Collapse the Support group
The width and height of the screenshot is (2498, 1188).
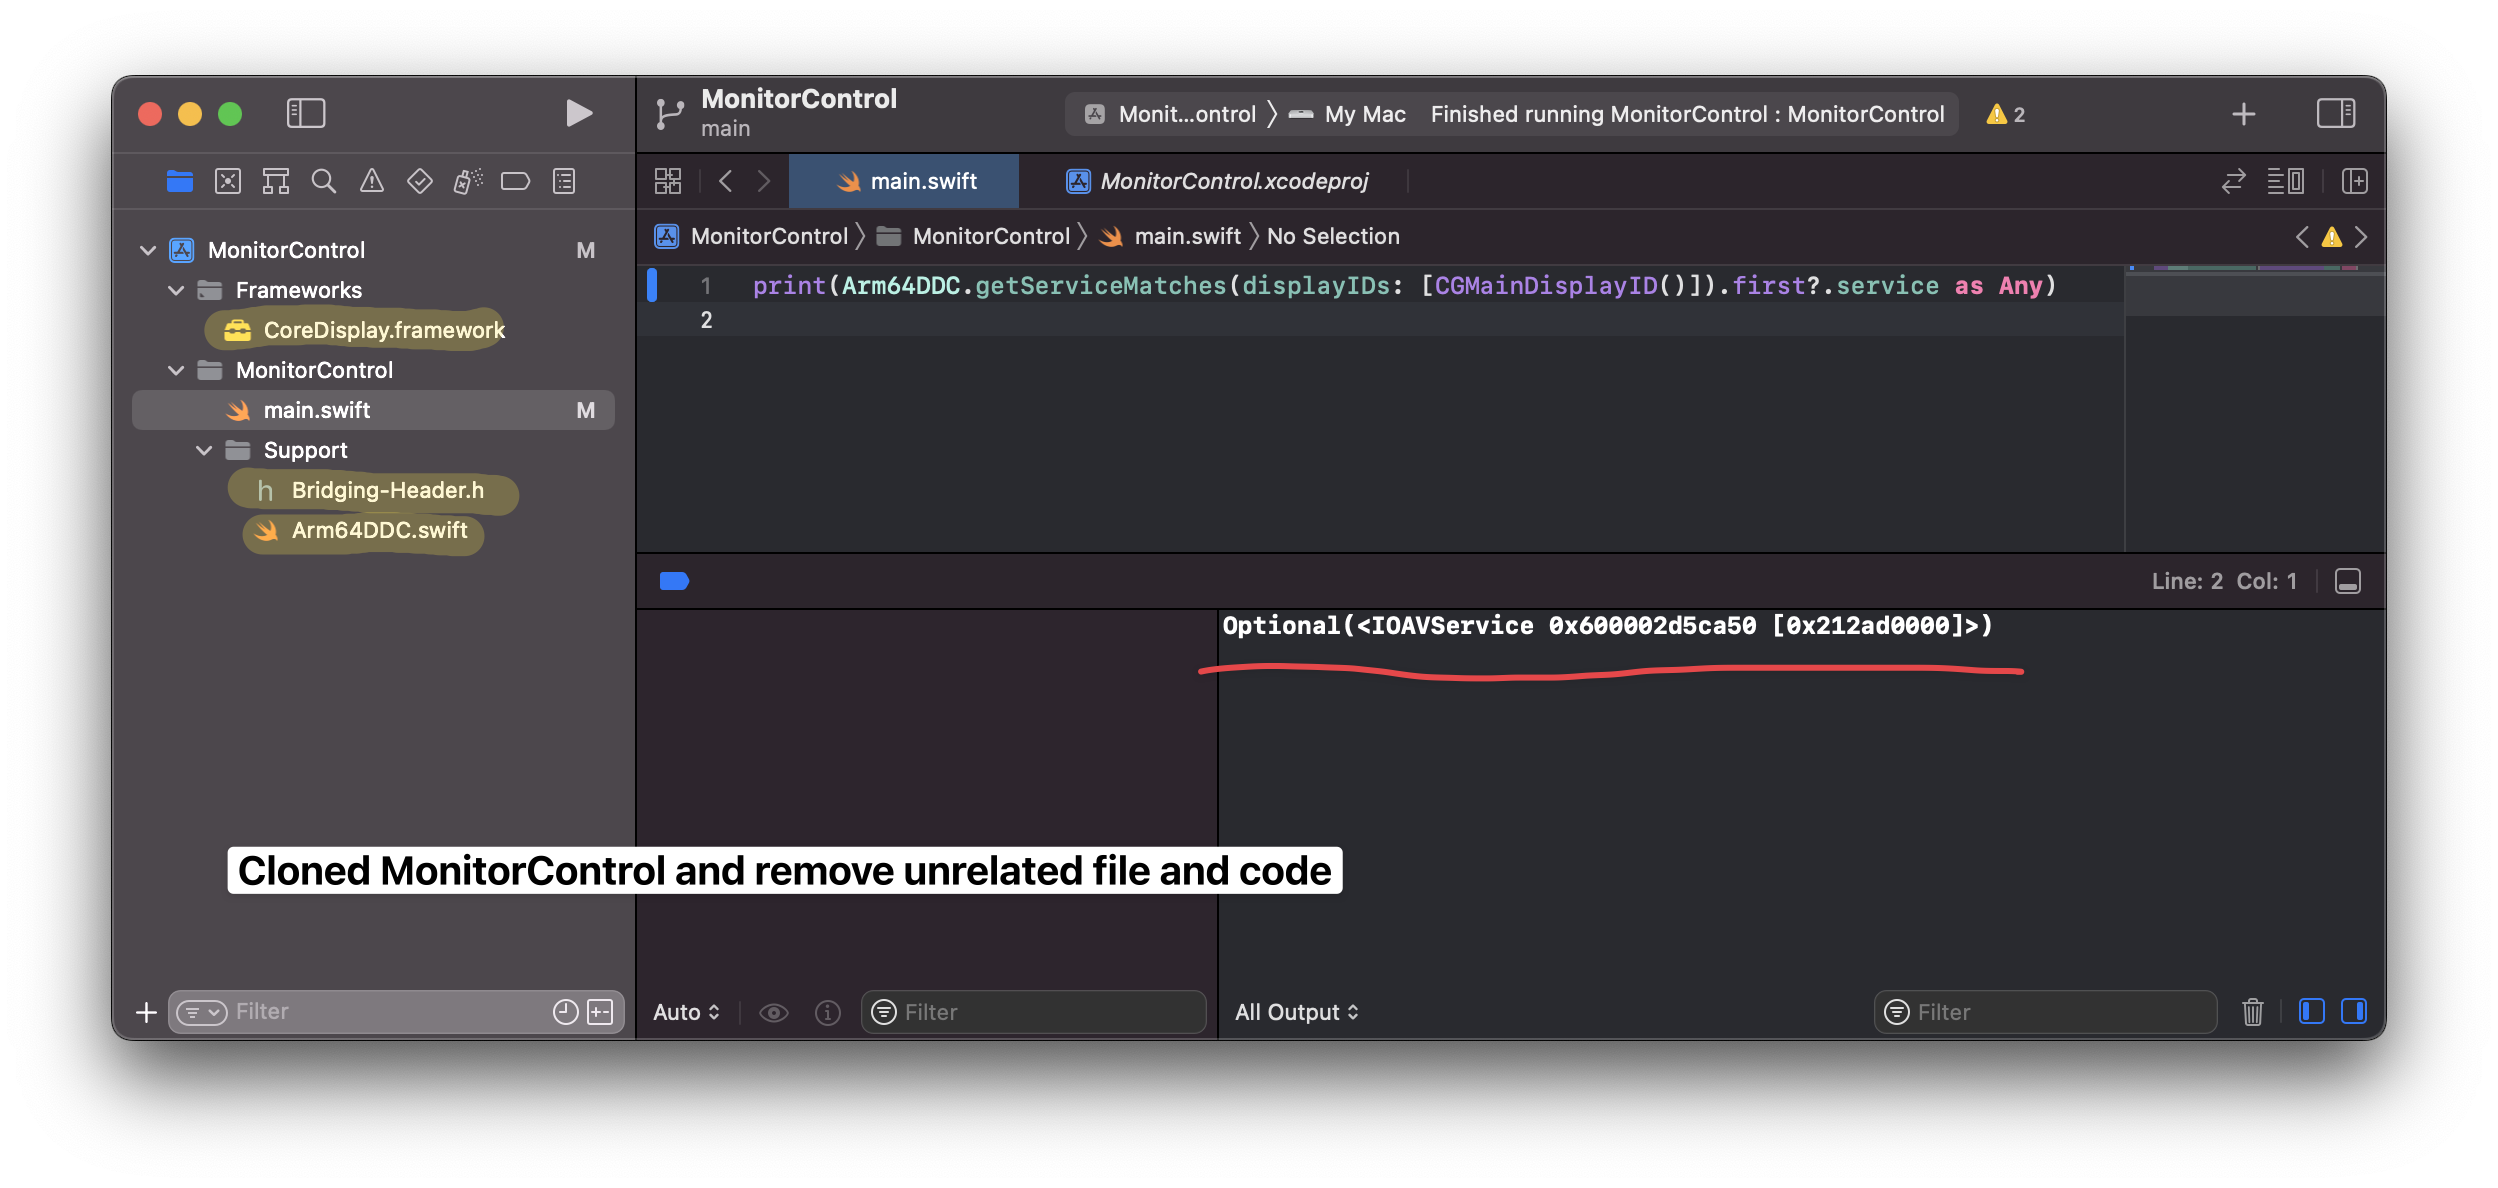pyautogui.click(x=205, y=449)
